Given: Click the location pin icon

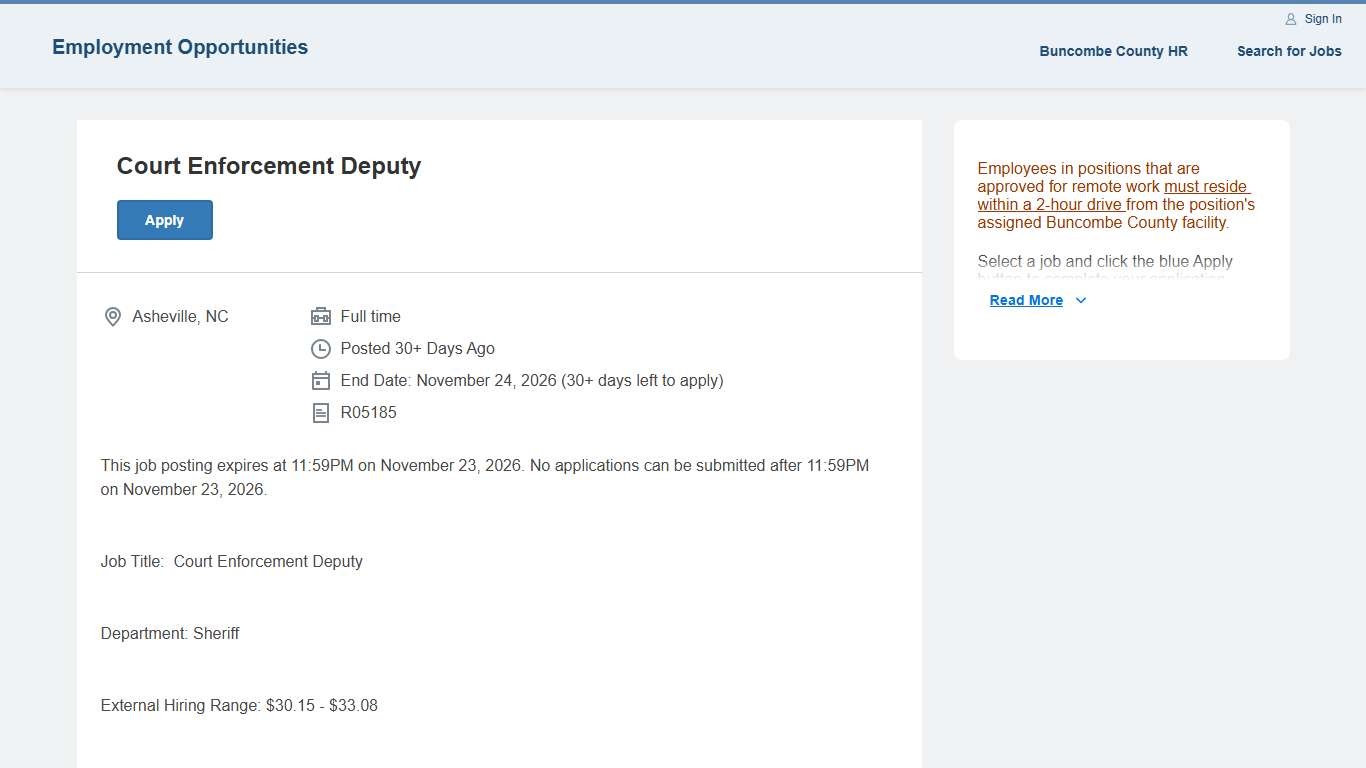Looking at the screenshot, I should point(113,317).
